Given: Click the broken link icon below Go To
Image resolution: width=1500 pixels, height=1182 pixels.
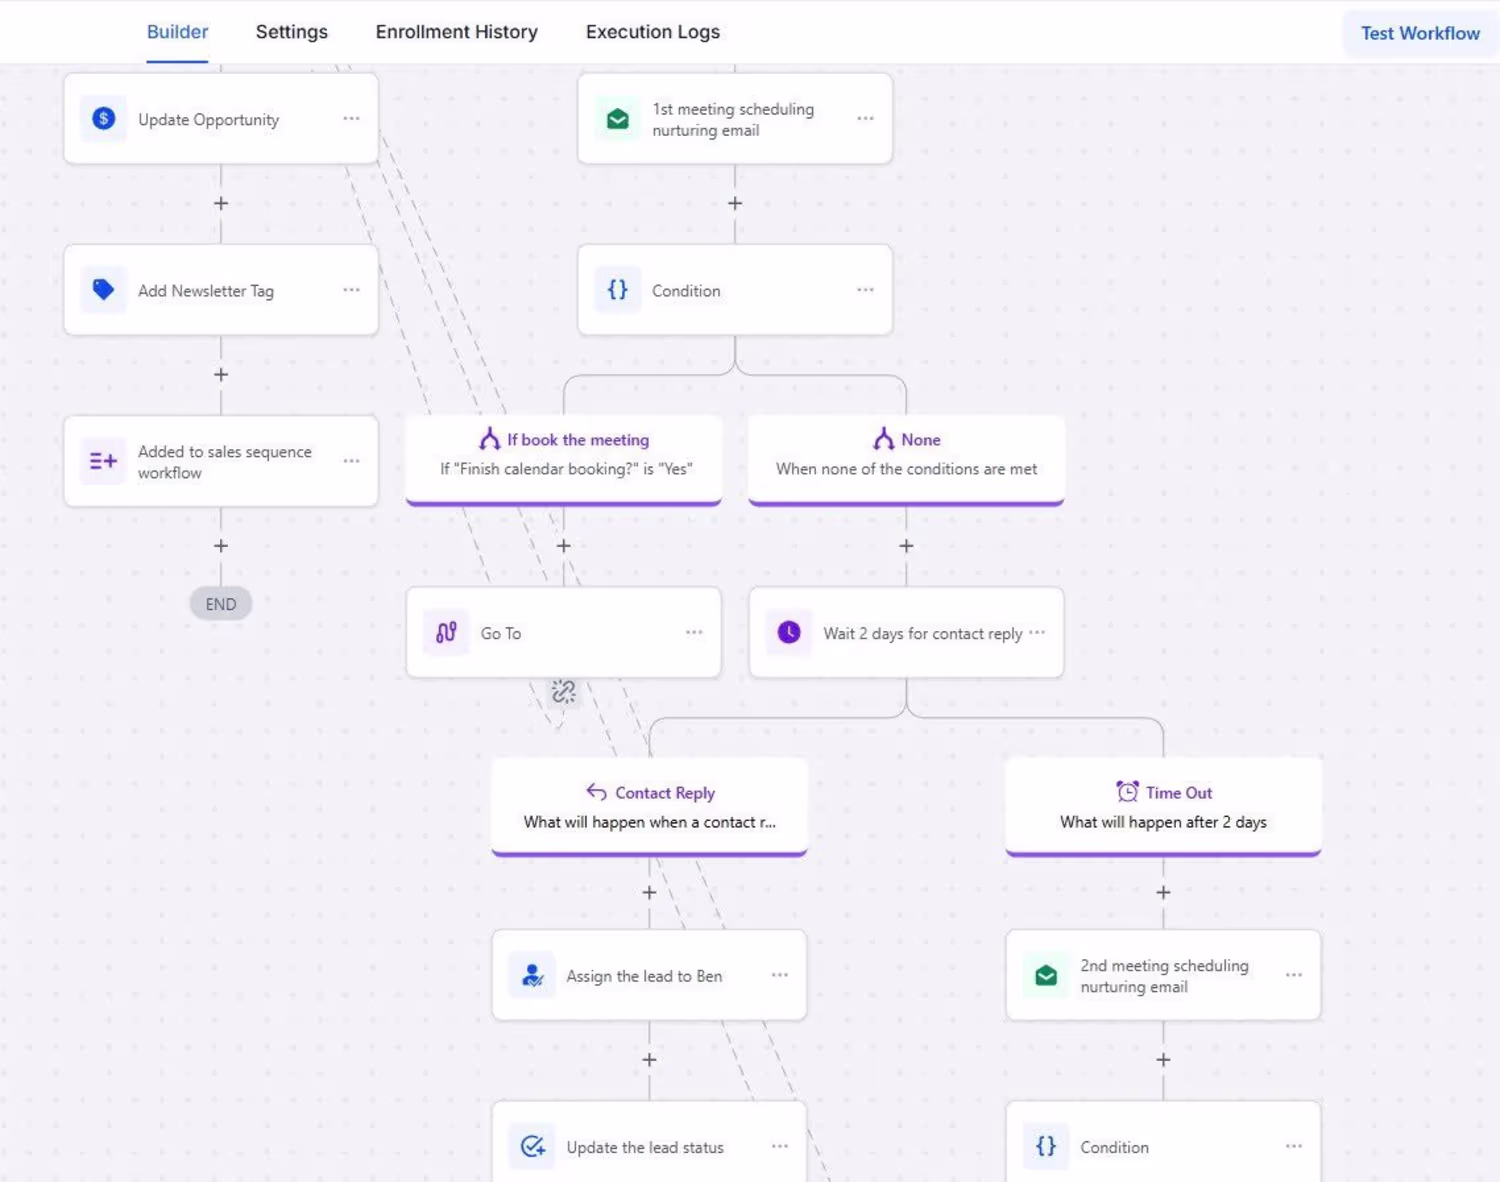Looking at the screenshot, I should [564, 692].
